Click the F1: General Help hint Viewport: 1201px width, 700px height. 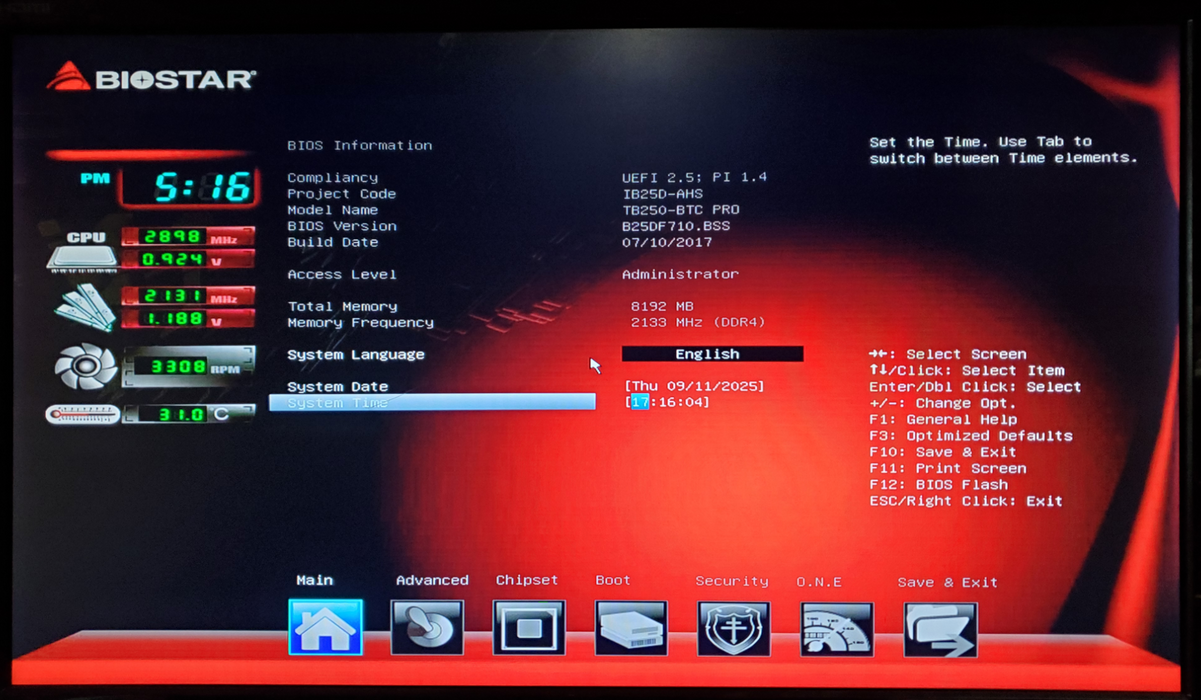(x=943, y=419)
